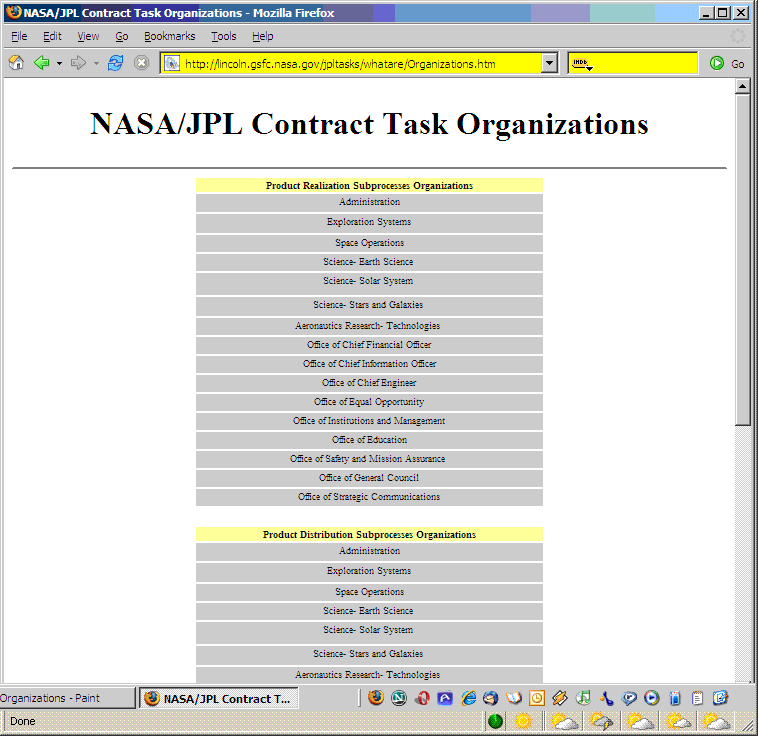758x736 pixels.
Task: Click the thunderstorm weather status icon
Action: [601, 721]
